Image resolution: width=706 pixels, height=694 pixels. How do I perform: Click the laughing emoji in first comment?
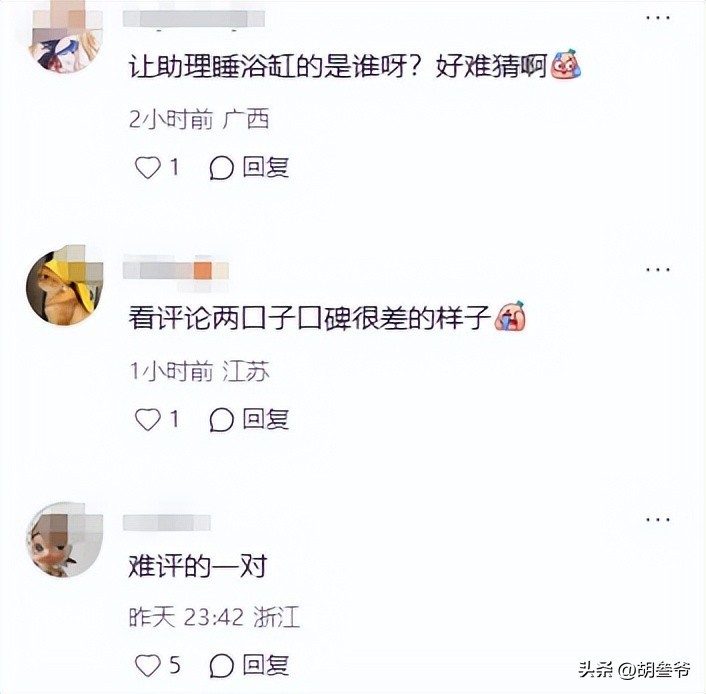566,64
